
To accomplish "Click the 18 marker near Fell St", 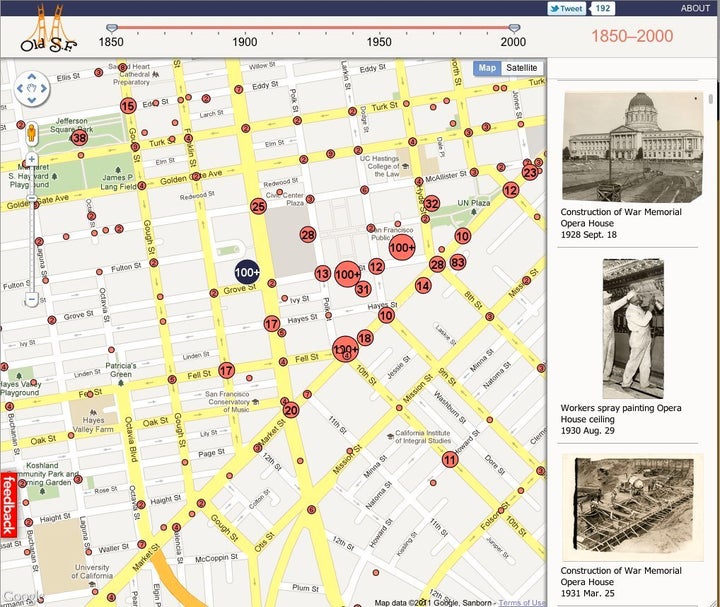I will (365, 338).
